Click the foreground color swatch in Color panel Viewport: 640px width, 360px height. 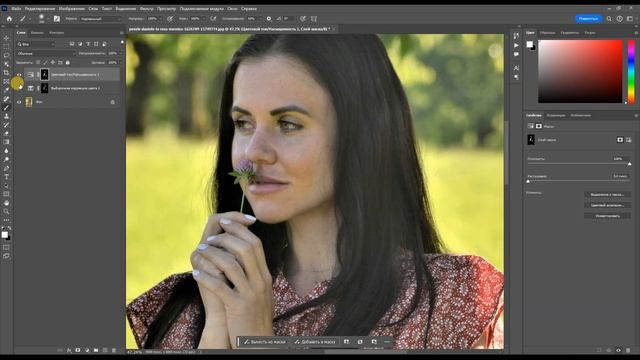(529, 44)
